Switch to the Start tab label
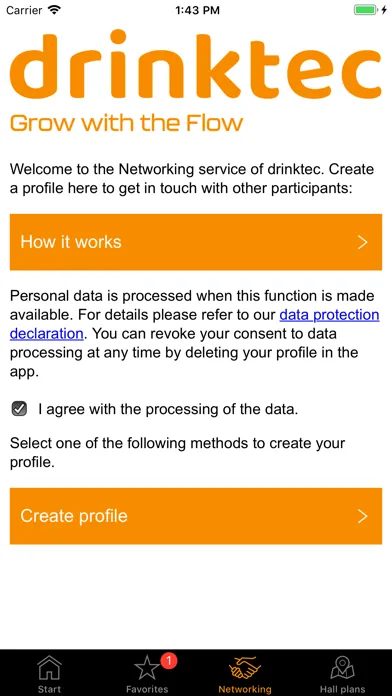 click(x=49, y=689)
